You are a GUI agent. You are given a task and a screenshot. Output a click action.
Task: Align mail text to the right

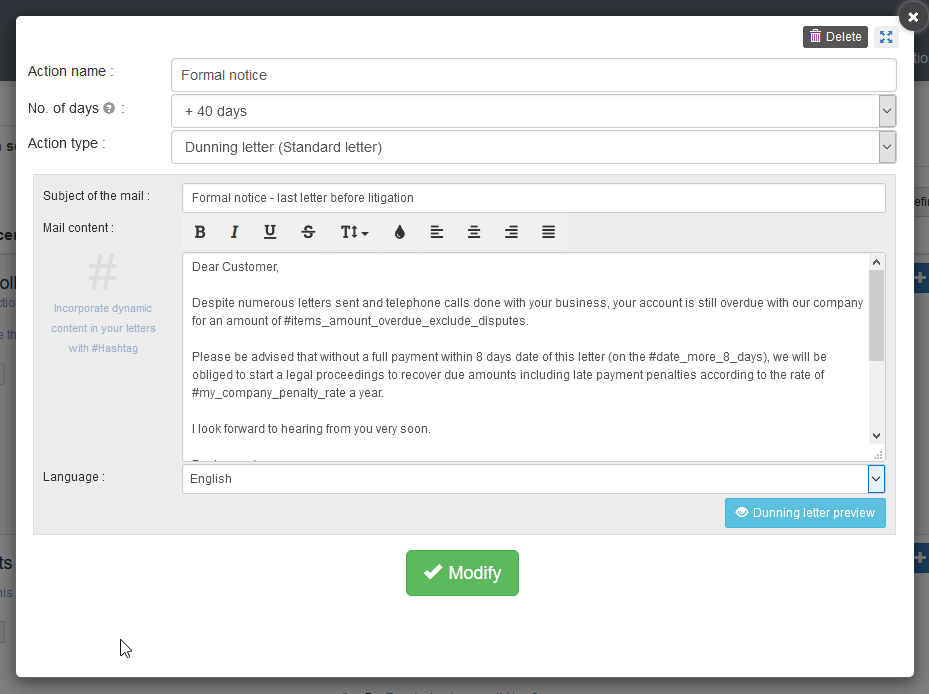coord(511,232)
